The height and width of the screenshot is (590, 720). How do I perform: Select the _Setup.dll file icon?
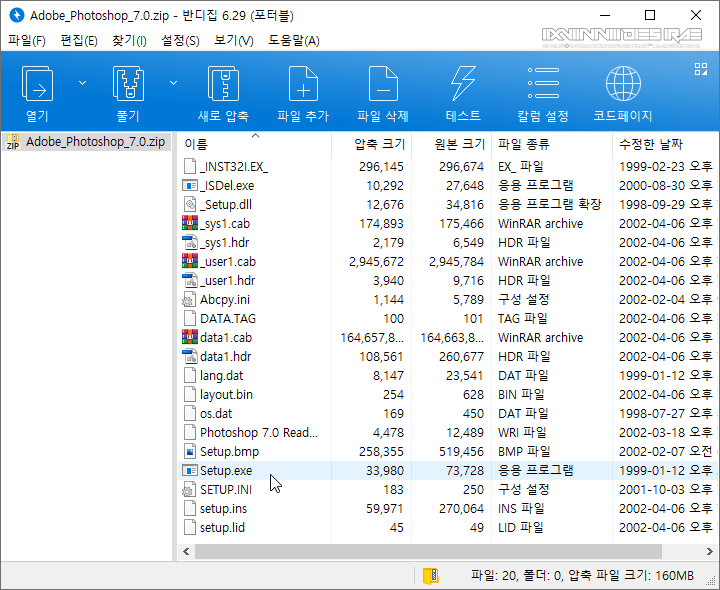click(x=190, y=205)
